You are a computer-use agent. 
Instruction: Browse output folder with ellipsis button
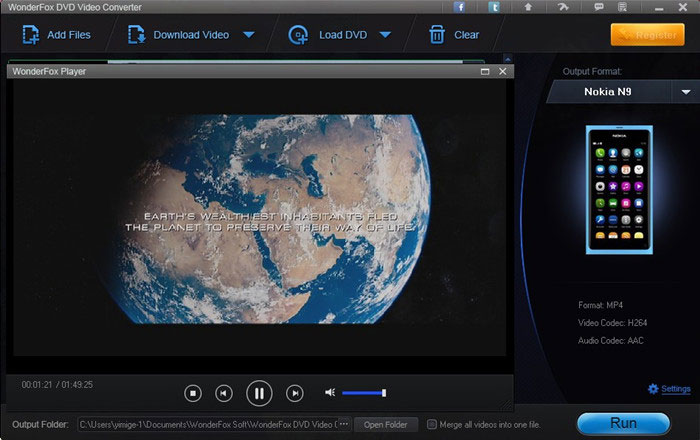coord(344,424)
